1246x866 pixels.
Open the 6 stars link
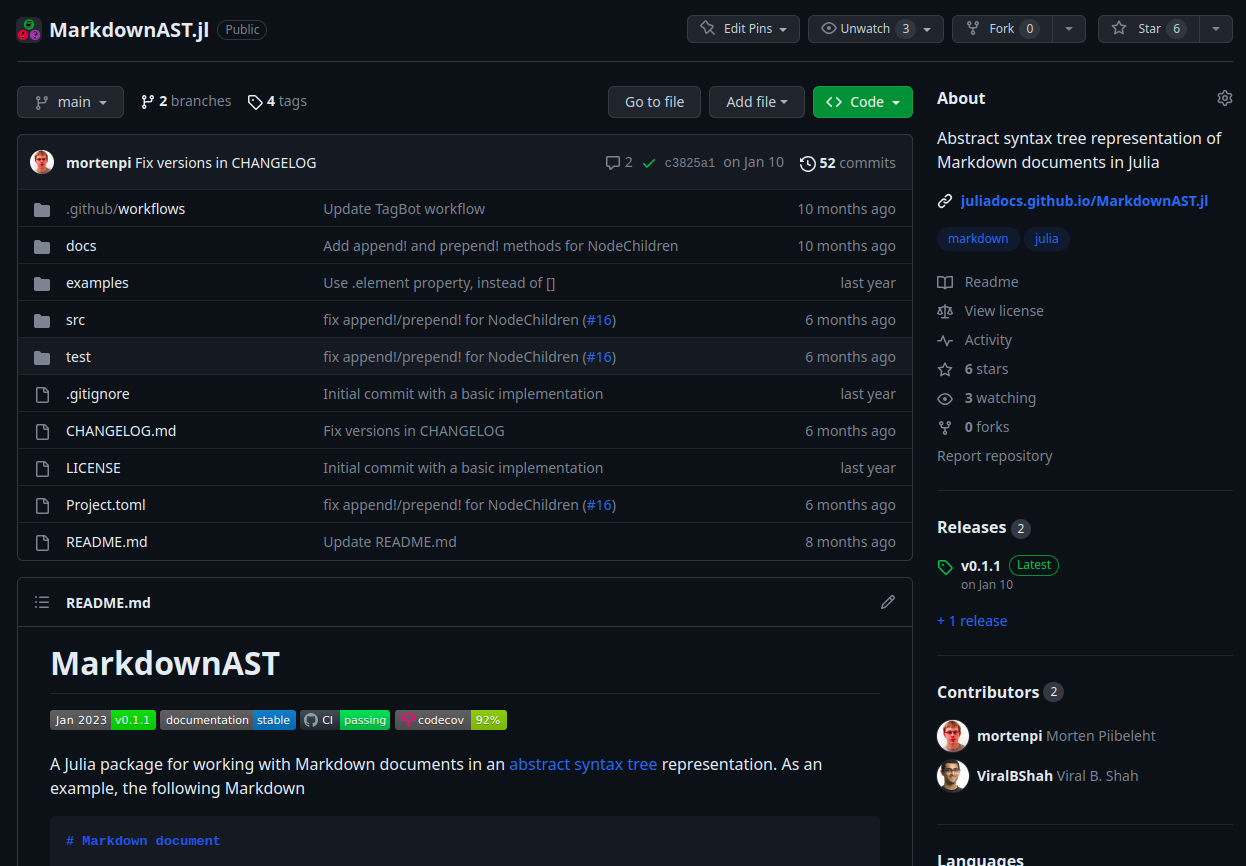(973, 369)
